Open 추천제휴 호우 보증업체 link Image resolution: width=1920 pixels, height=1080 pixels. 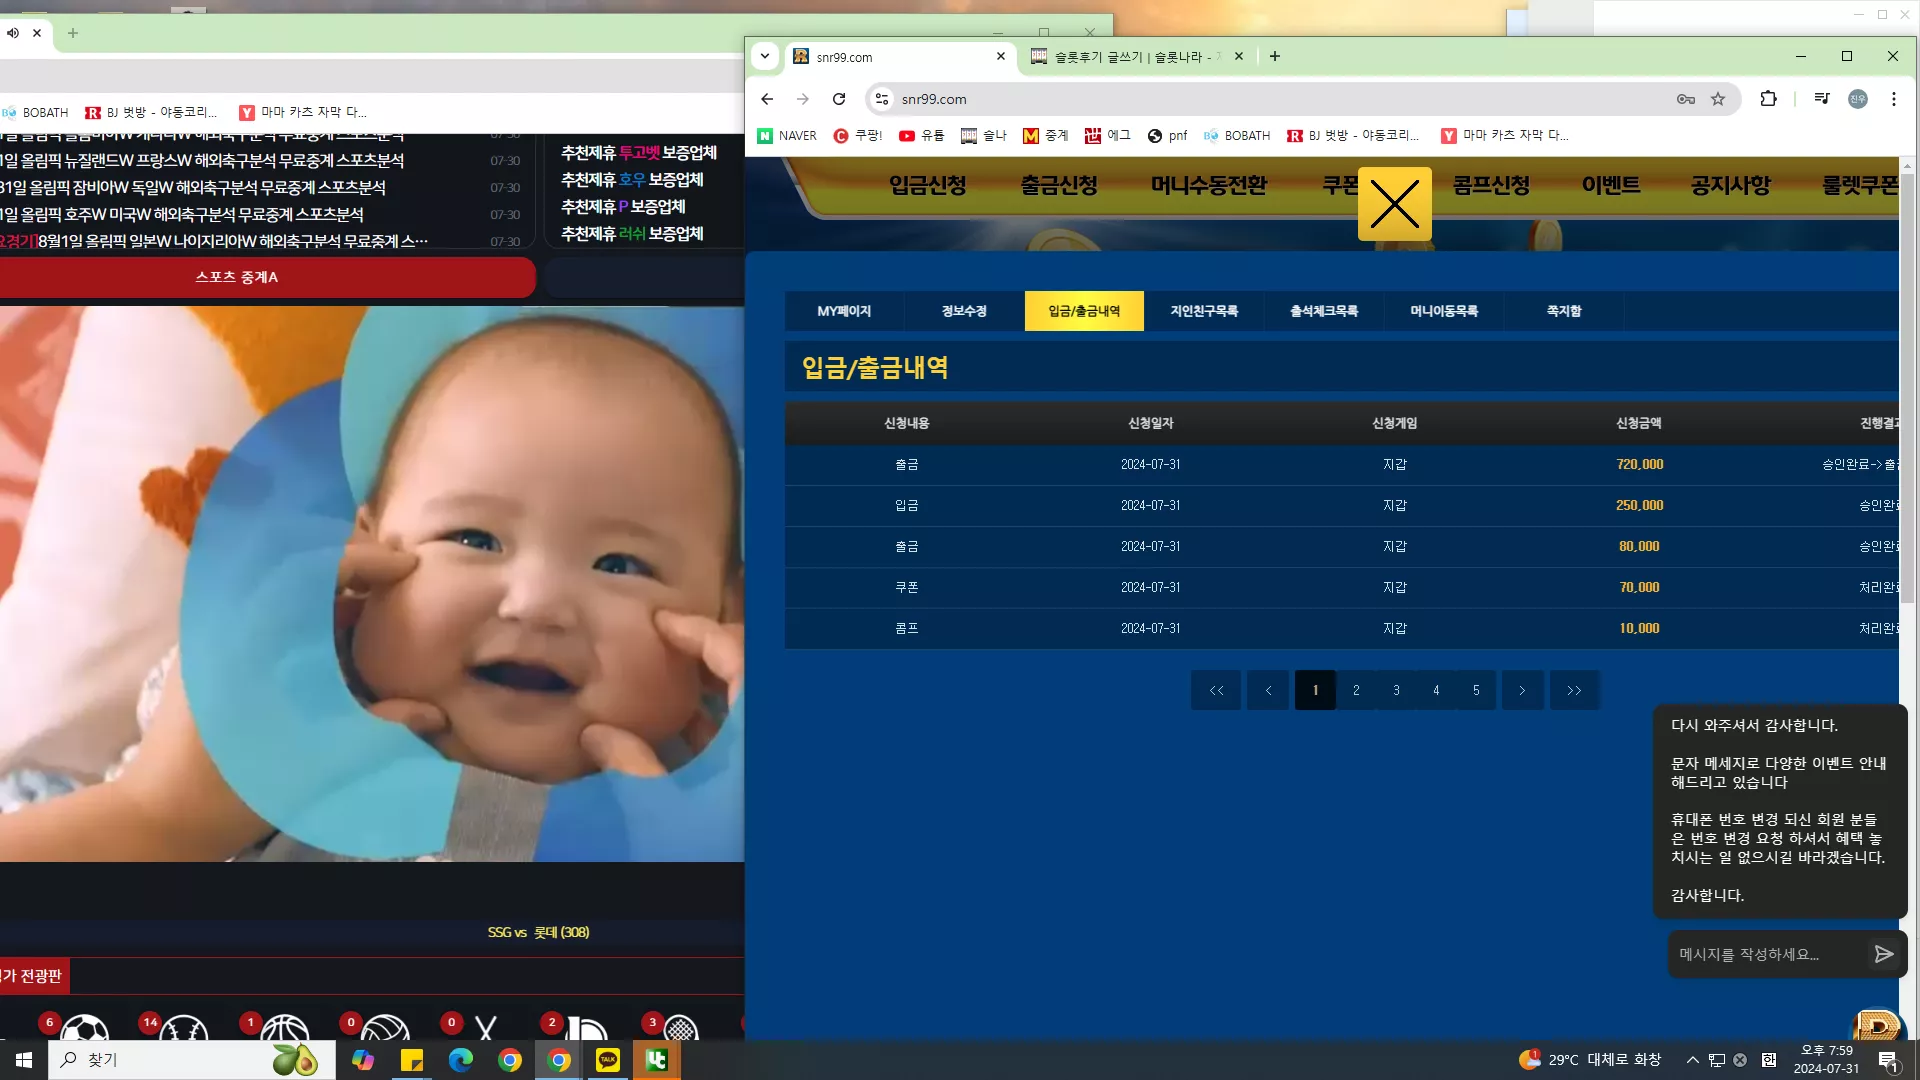coord(632,179)
